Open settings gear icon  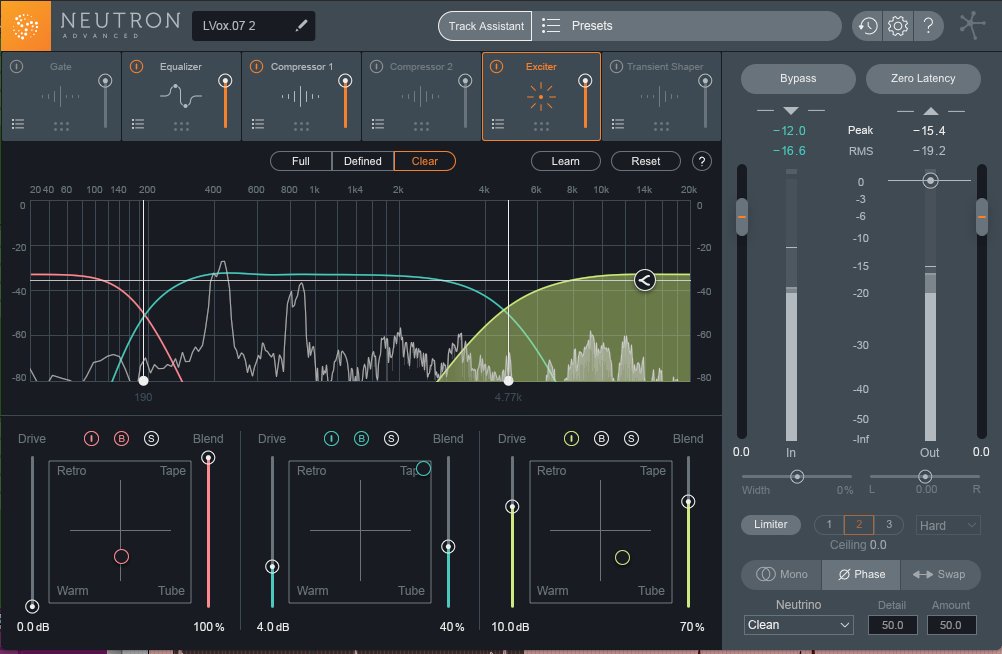(897, 26)
